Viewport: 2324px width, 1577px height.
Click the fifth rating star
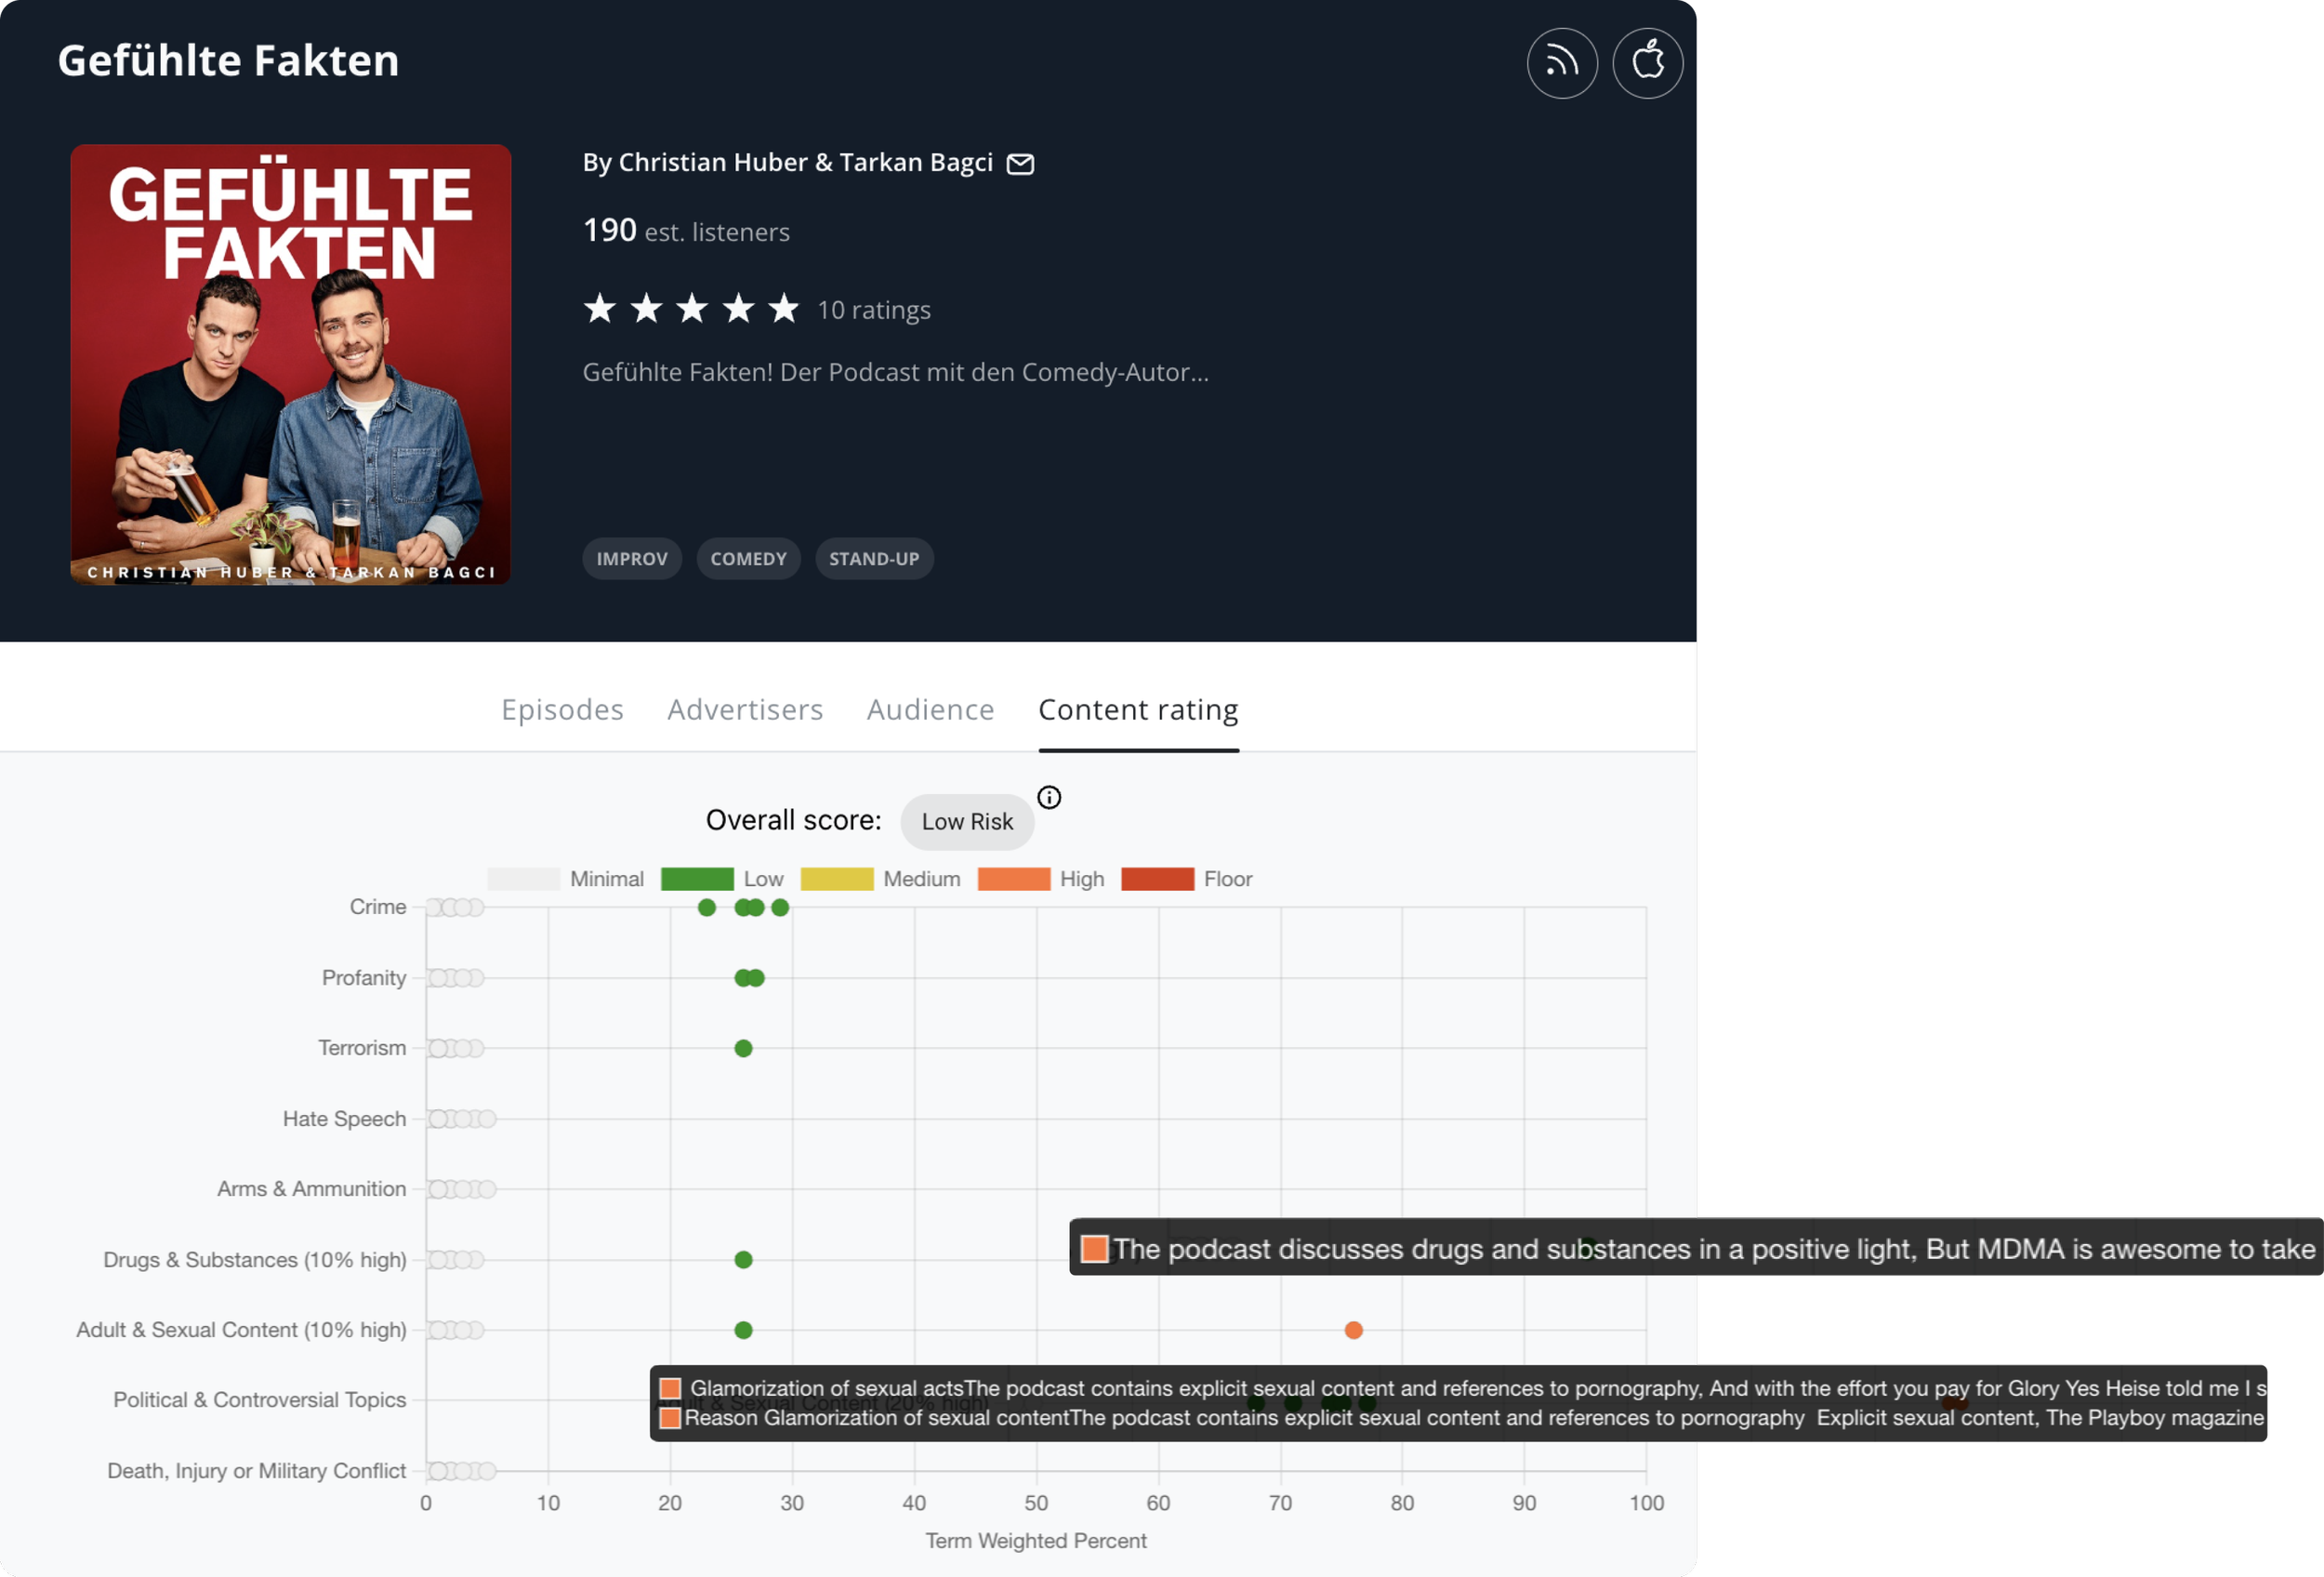(x=784, y=309)
